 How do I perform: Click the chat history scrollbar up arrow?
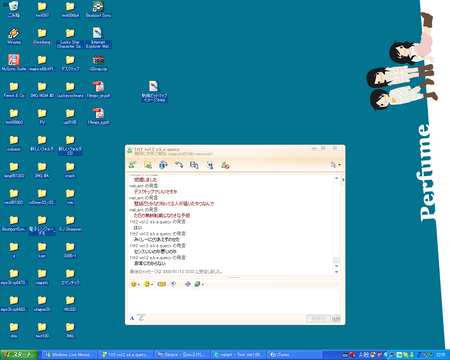click(x=336, y=178)
